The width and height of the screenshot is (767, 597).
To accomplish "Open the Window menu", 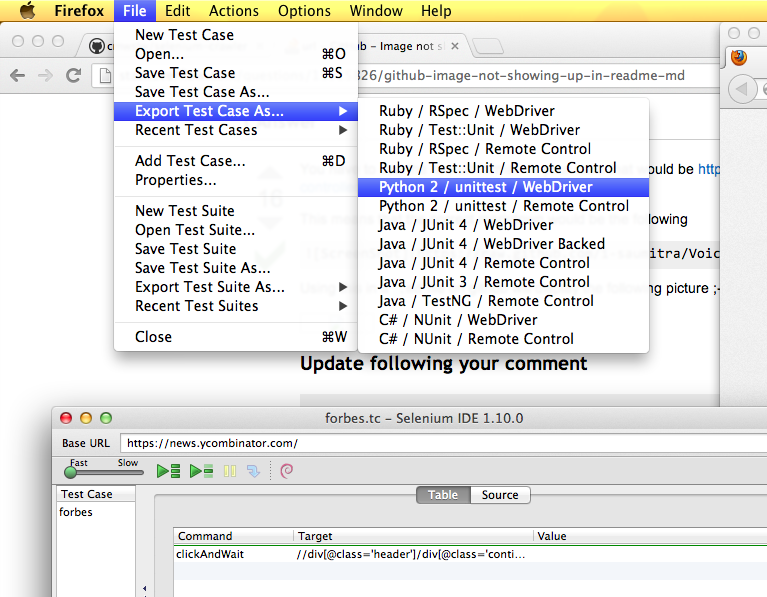I will pyautogui.click(x=376, y=11).
